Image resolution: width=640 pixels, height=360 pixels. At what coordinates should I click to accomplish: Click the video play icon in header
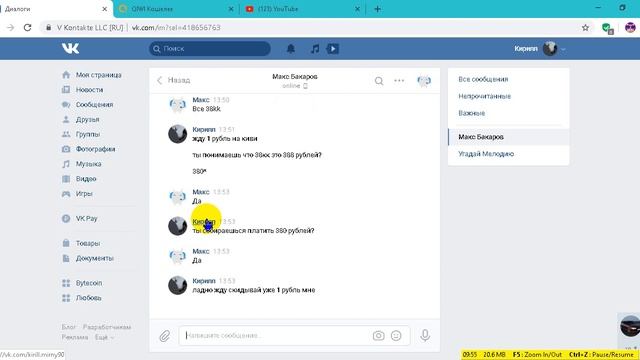click(x=333, y=49)
